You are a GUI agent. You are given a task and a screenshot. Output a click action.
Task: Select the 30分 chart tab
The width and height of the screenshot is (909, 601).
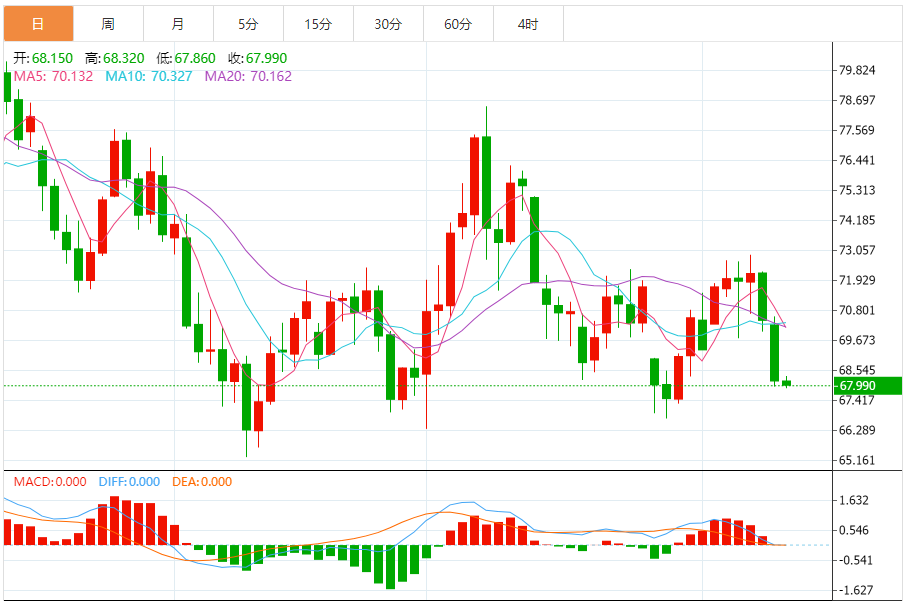click(x=389, y=24)
